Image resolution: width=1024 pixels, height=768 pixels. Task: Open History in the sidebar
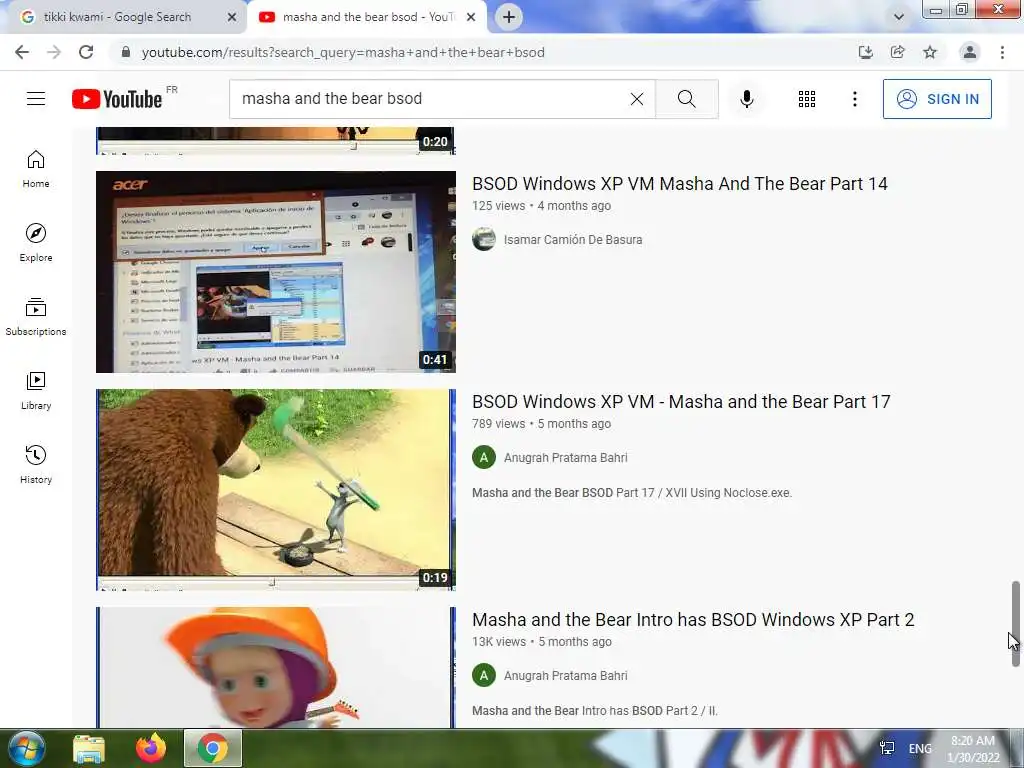(x=36, y=465)
